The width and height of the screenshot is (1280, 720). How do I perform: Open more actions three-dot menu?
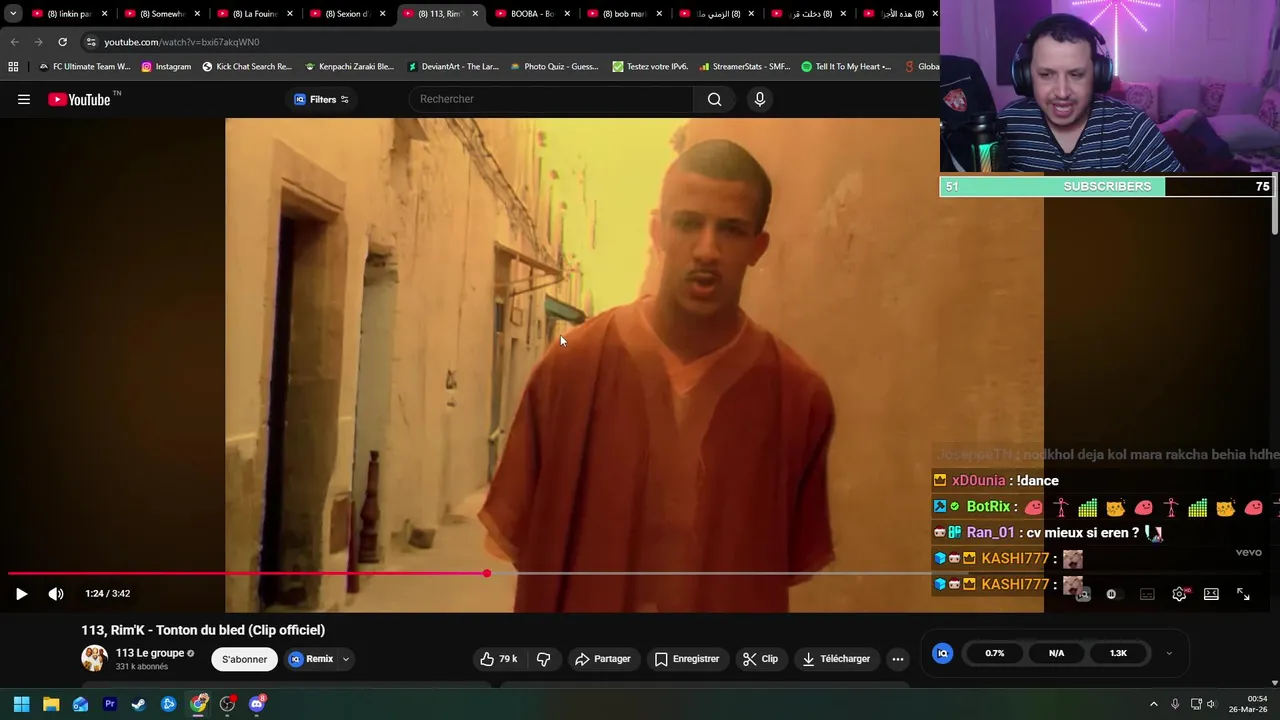pyautogui.click(x=897, y=659)
